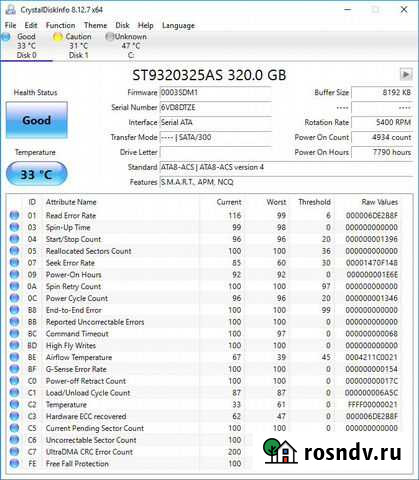Click raw value FFFF00000021

[x=373, y=405]
